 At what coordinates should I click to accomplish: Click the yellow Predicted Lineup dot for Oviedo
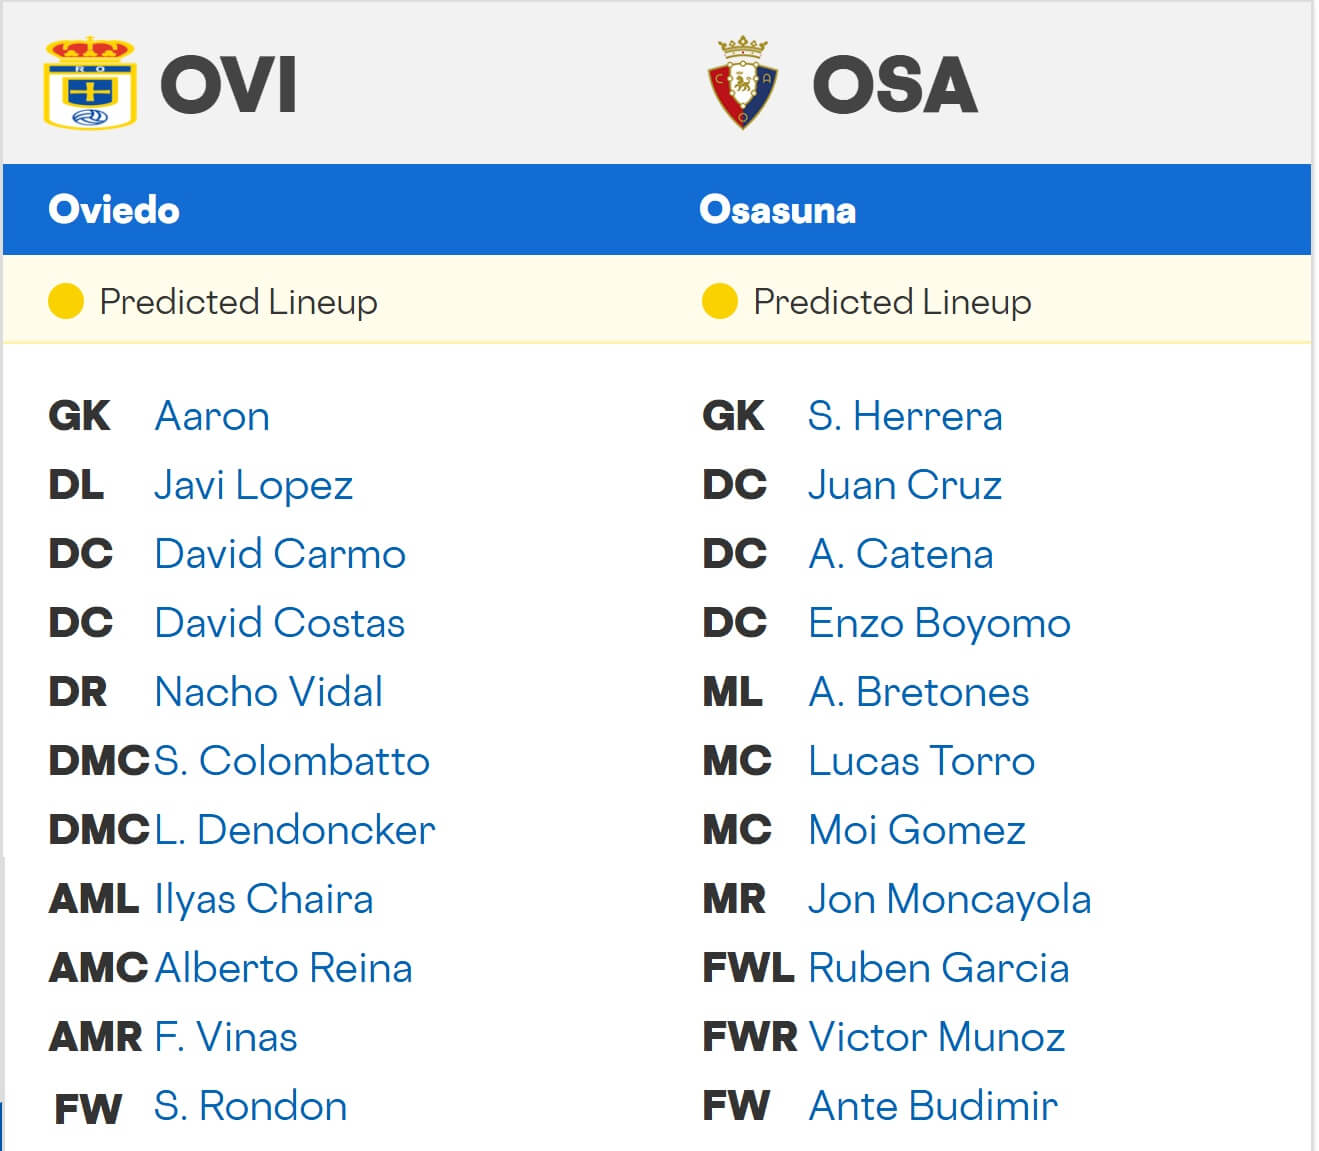66,301
